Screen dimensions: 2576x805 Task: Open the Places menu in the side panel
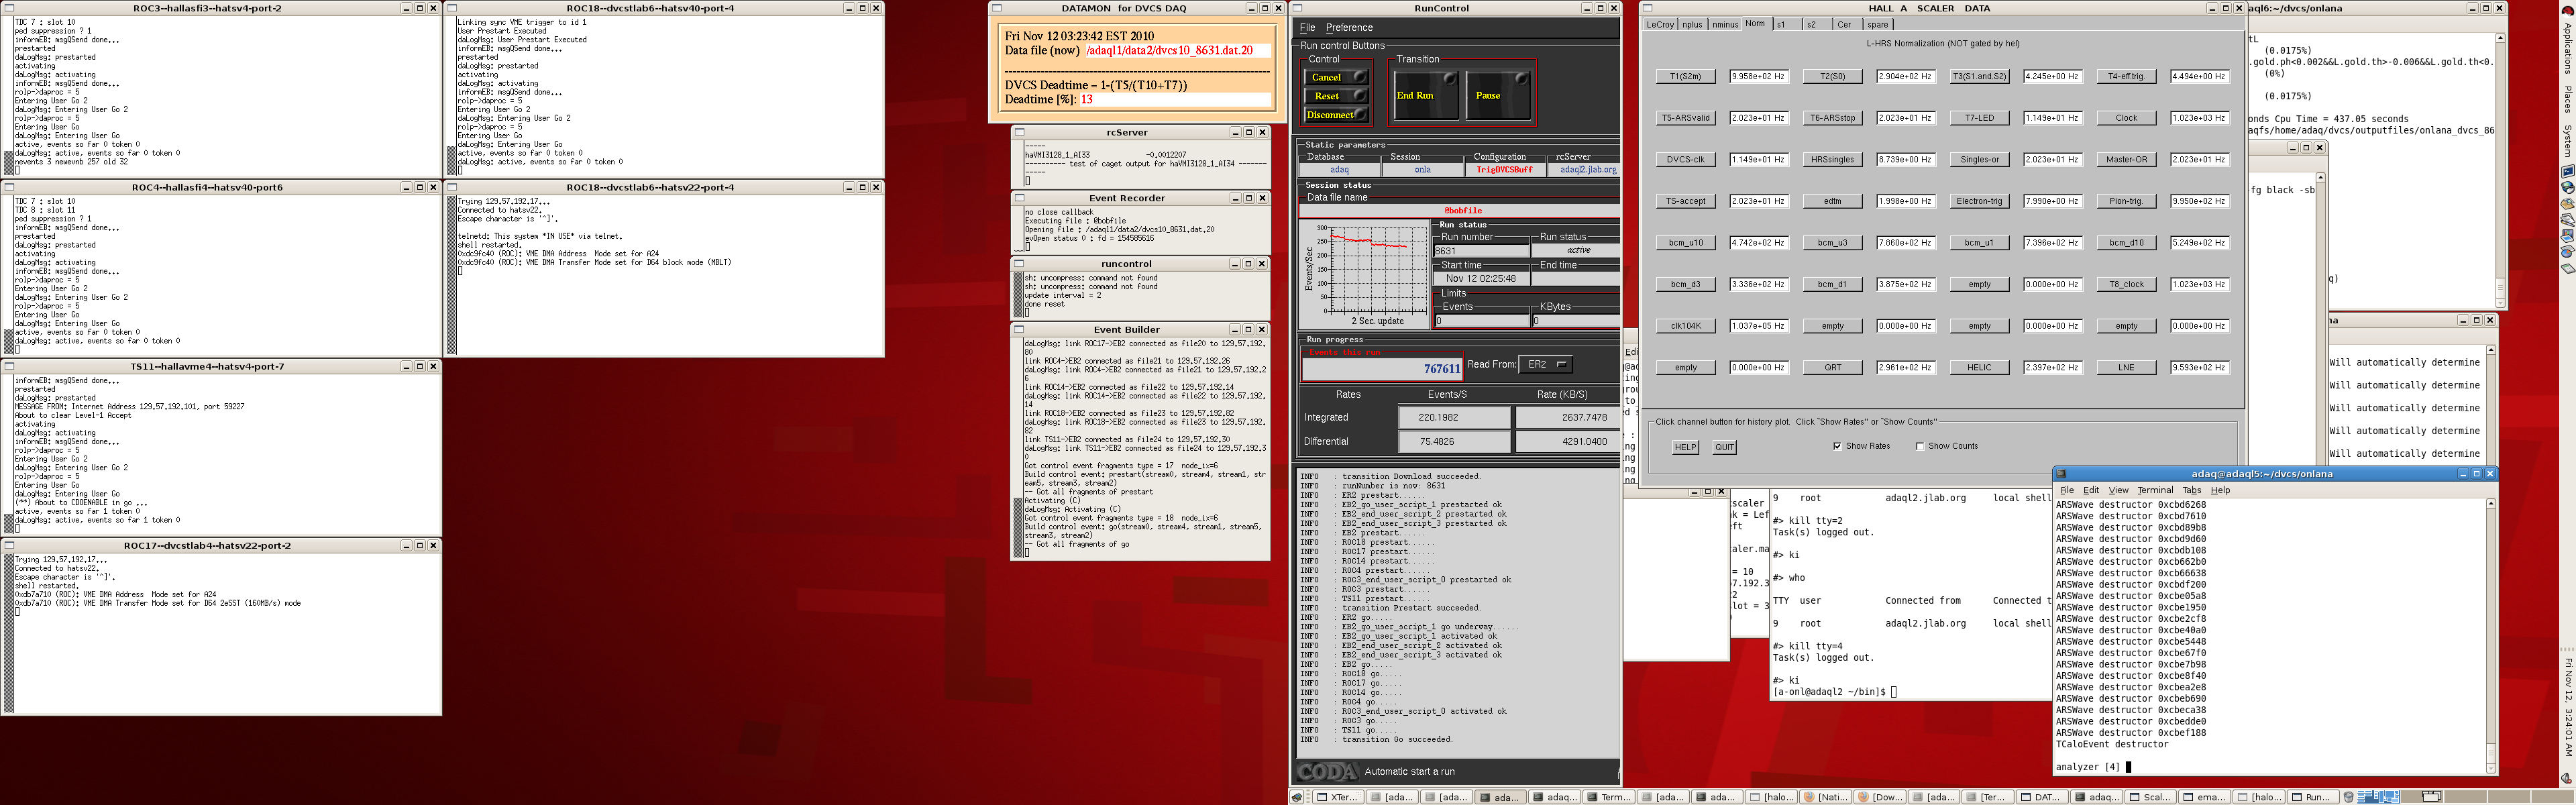pyautogui.click(x=2567, y=100)
